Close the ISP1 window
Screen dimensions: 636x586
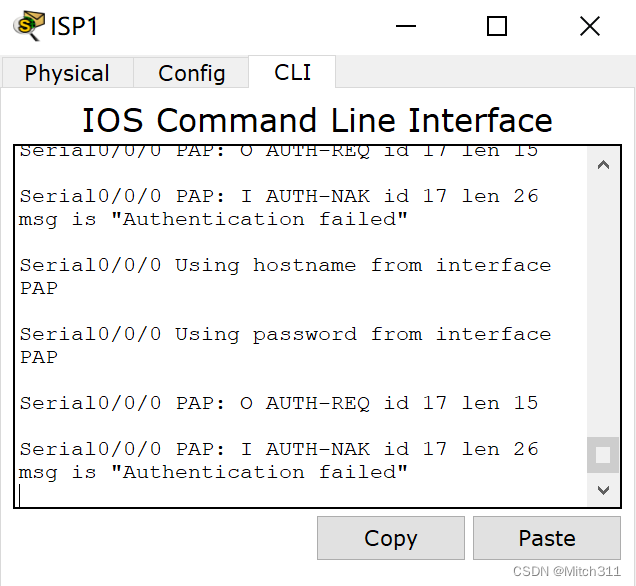click(x=590, y=26)
